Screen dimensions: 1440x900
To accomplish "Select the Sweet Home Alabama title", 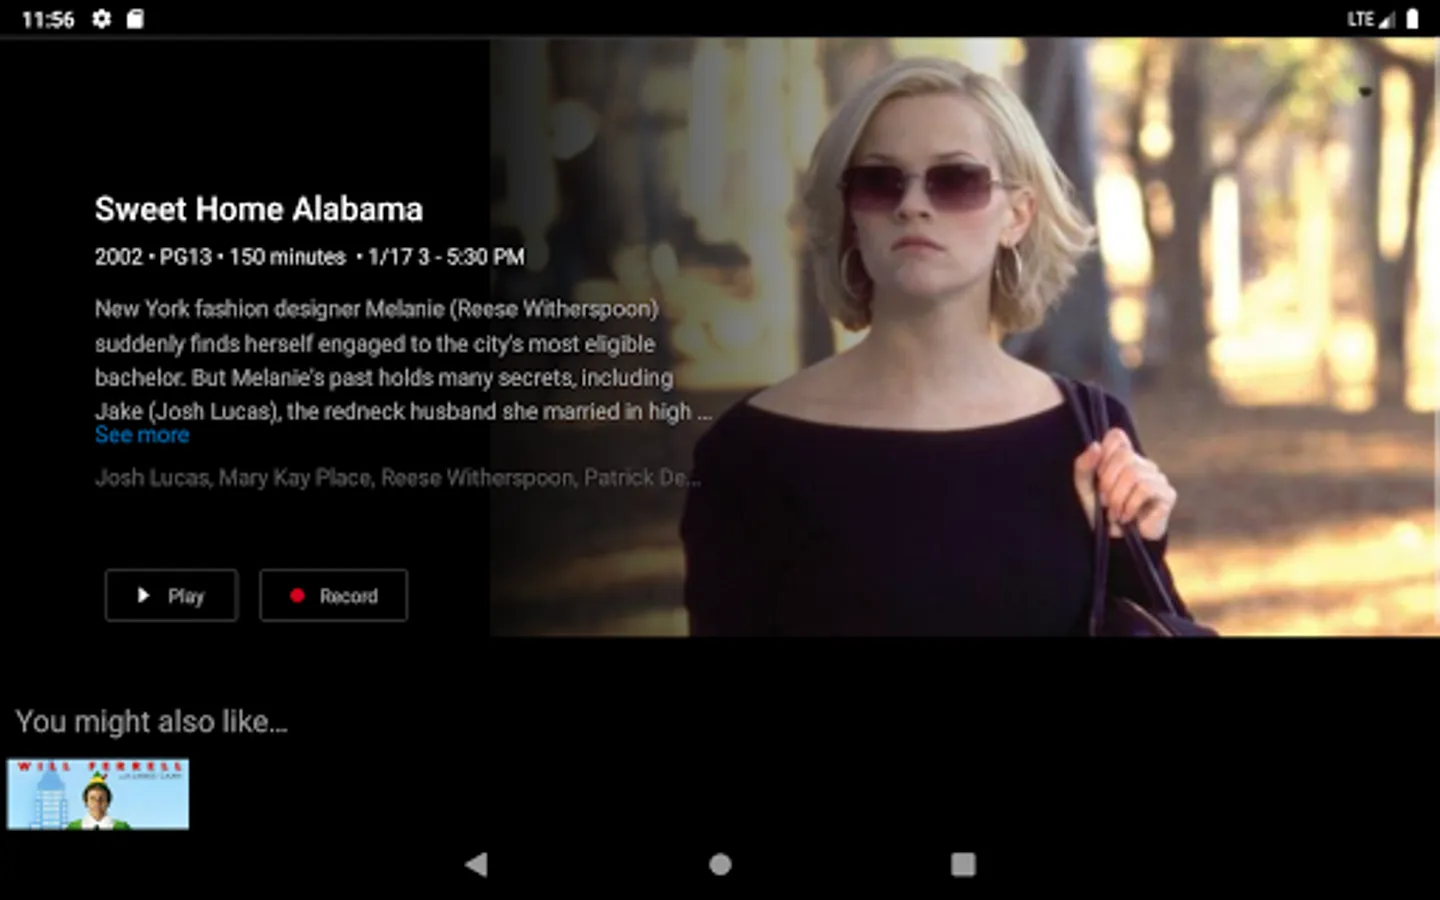I will click(x=259, y=209).
